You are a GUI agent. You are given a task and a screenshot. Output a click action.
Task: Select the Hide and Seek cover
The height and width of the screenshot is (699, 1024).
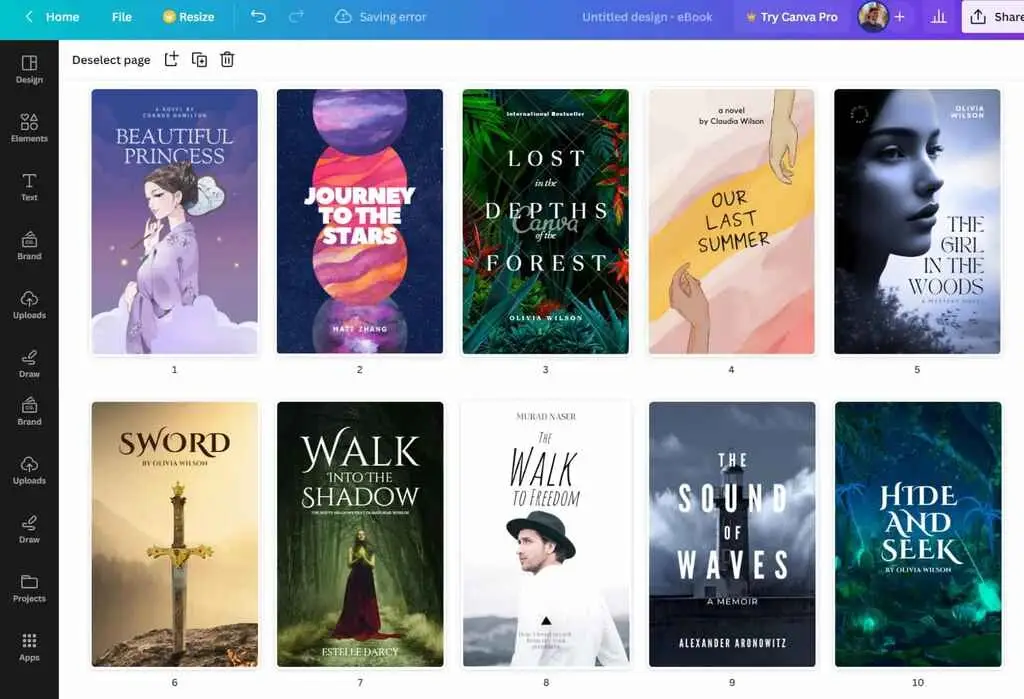(918, 534)
